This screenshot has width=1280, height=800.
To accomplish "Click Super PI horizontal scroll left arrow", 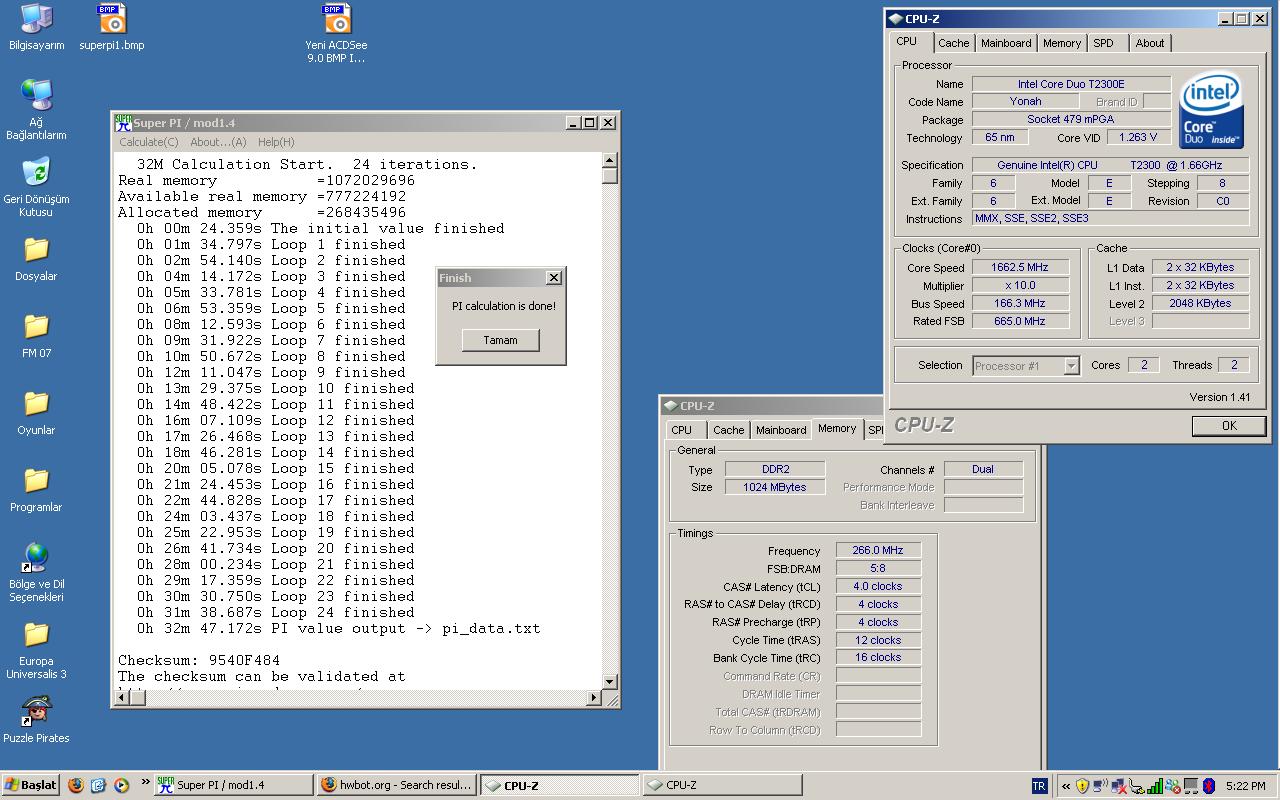I will 121,698.
